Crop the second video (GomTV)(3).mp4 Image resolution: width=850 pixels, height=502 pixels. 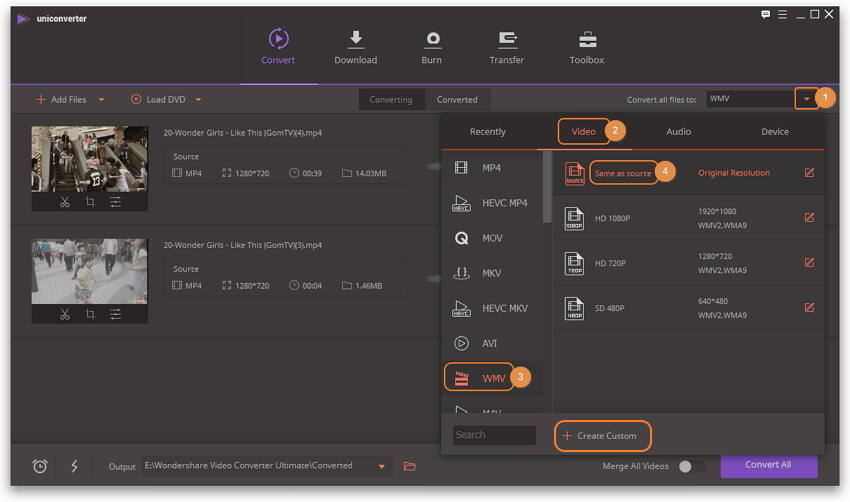[x=90, y=314]
